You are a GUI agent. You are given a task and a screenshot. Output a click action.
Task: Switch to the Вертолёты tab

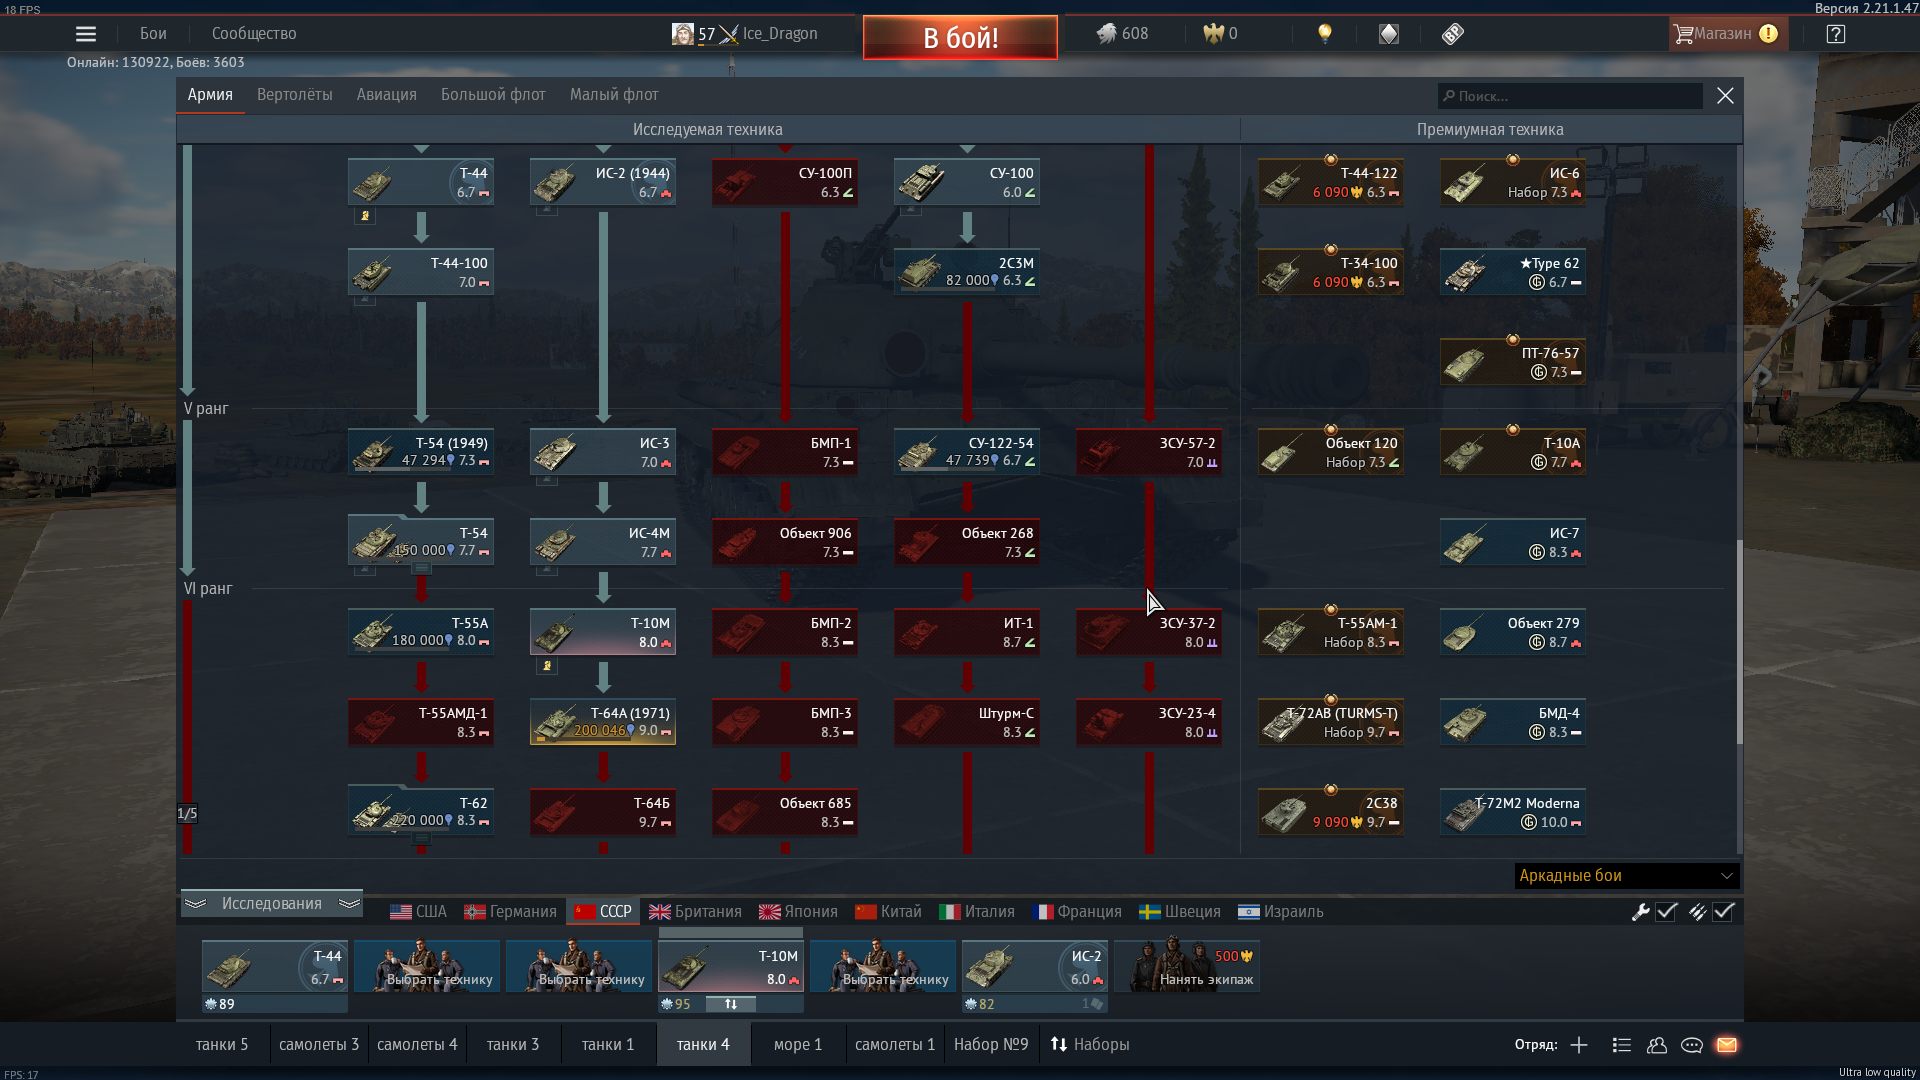(294, 95)
